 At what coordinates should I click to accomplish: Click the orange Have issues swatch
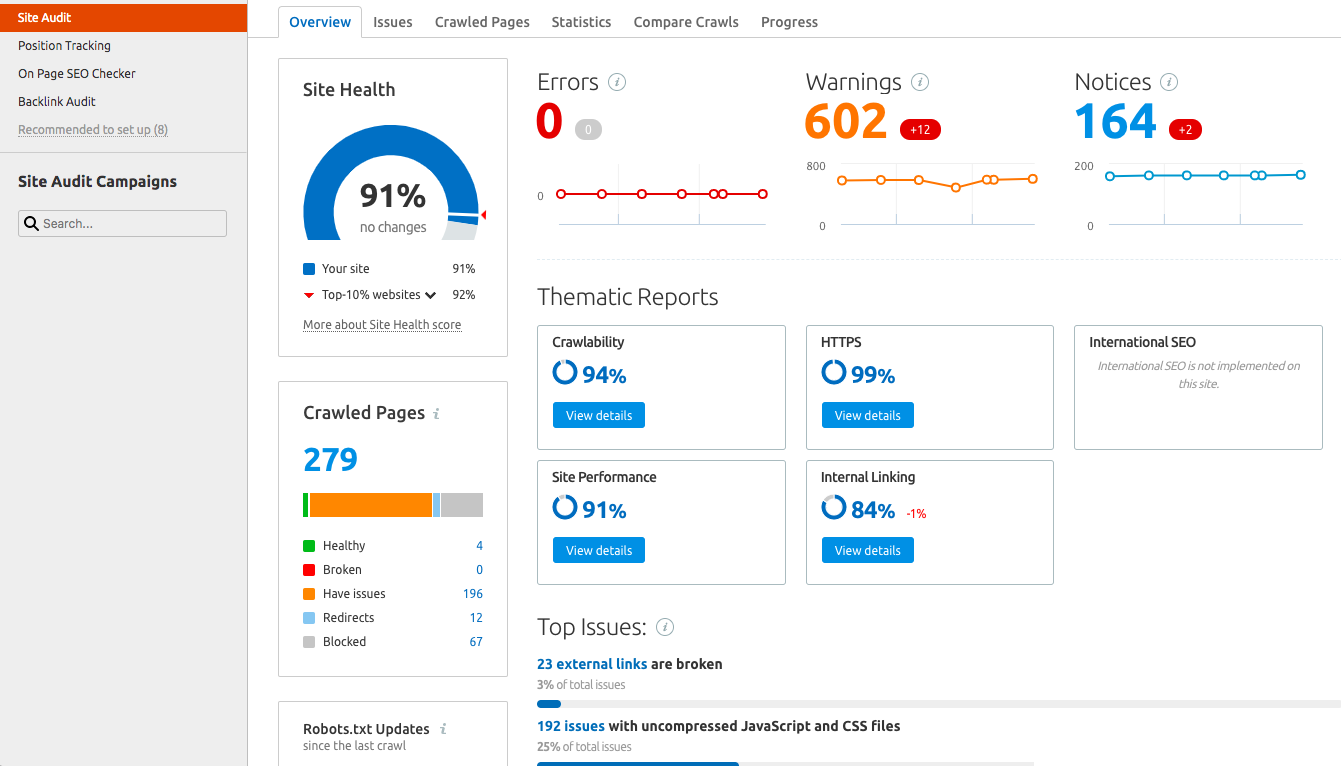click(x=309, y=594)
